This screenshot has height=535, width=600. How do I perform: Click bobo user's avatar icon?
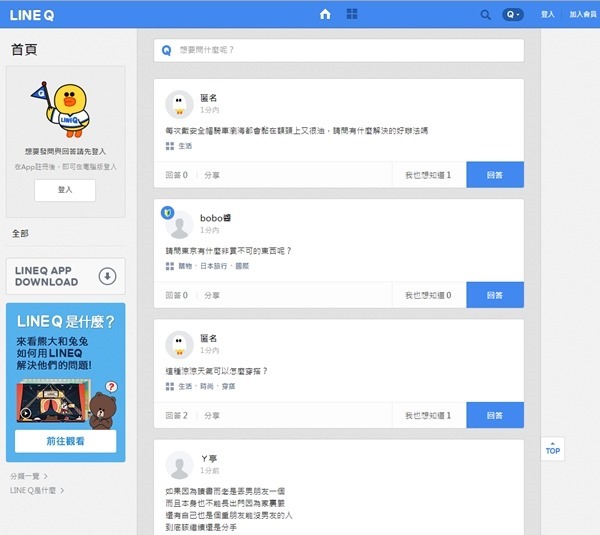(178, 224)
